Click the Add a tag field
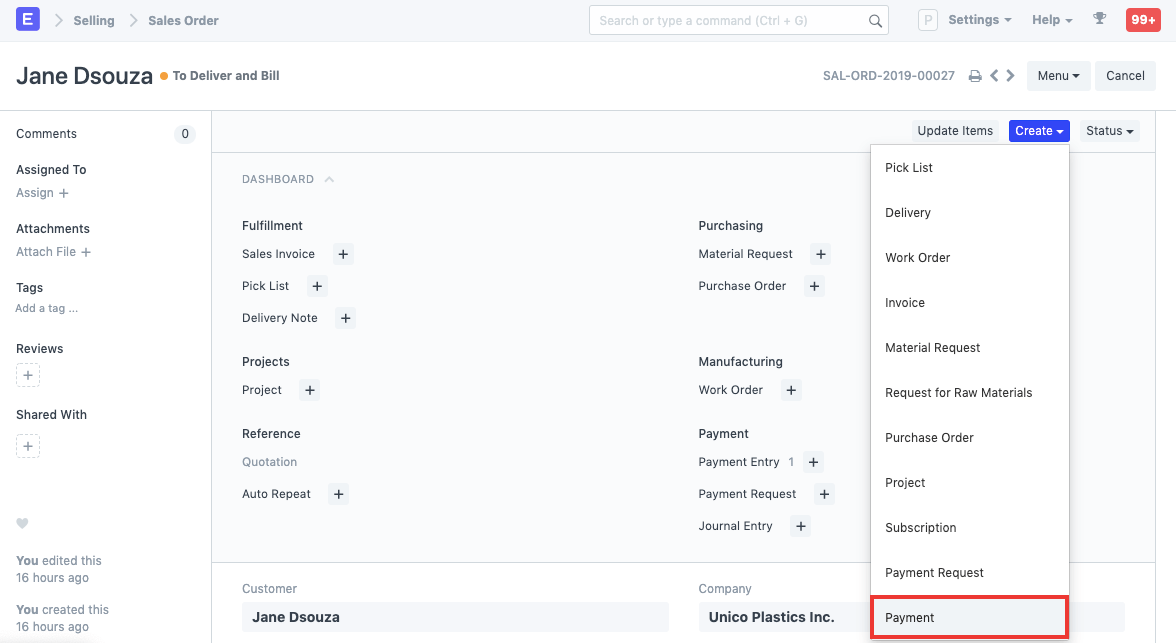The image size is (1176, 643). pyautogui.click(x=46, y=308)
